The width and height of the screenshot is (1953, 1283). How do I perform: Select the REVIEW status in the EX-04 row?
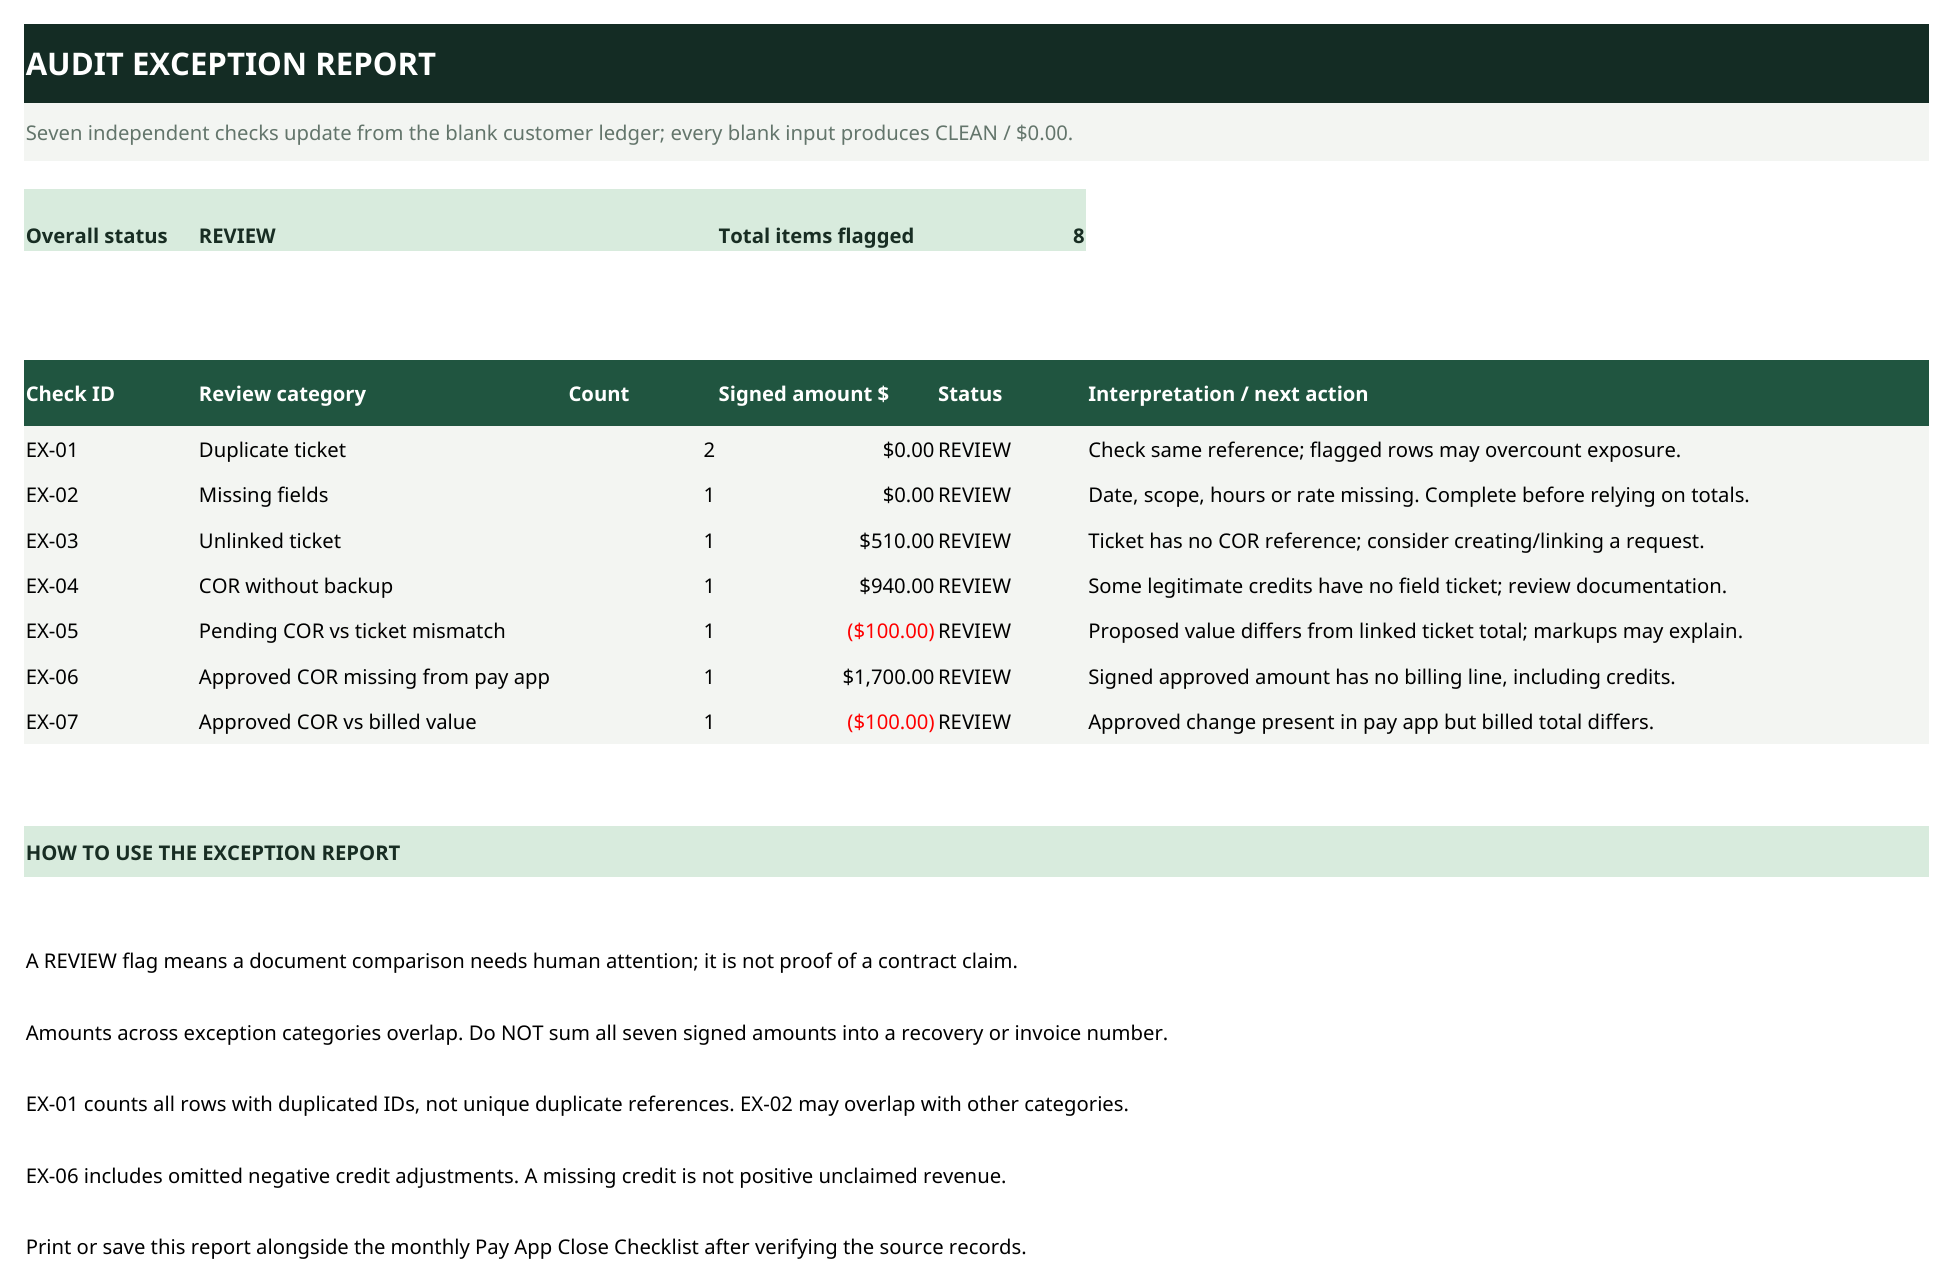point(974,586)
